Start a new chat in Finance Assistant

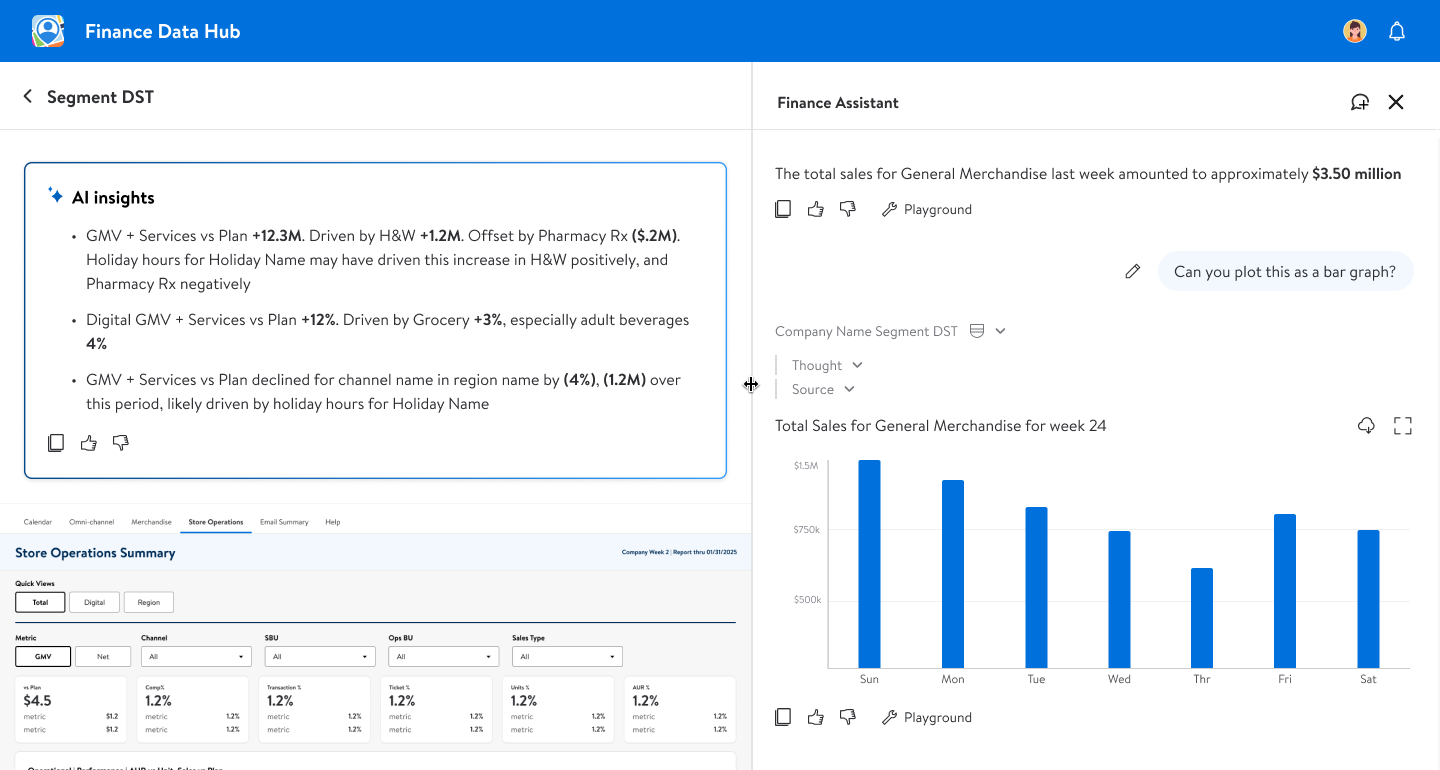coord(1359,102)
